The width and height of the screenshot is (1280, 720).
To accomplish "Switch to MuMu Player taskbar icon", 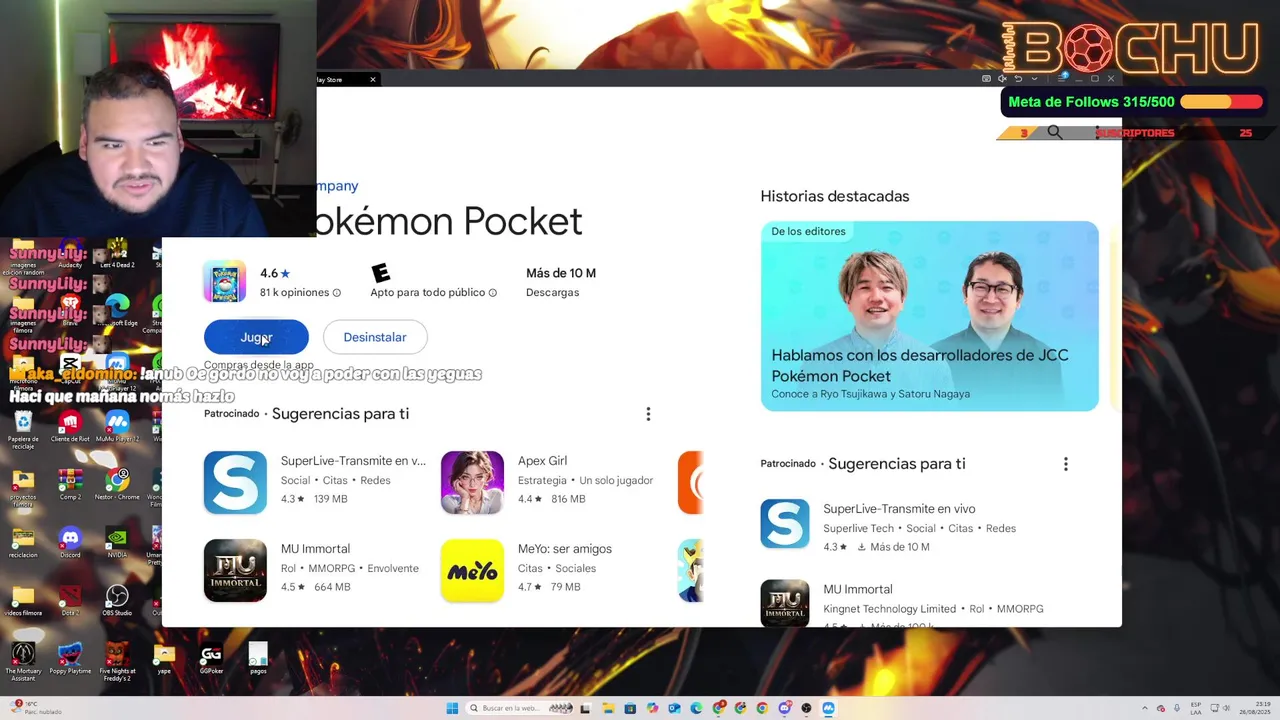I will coord(828,708).
